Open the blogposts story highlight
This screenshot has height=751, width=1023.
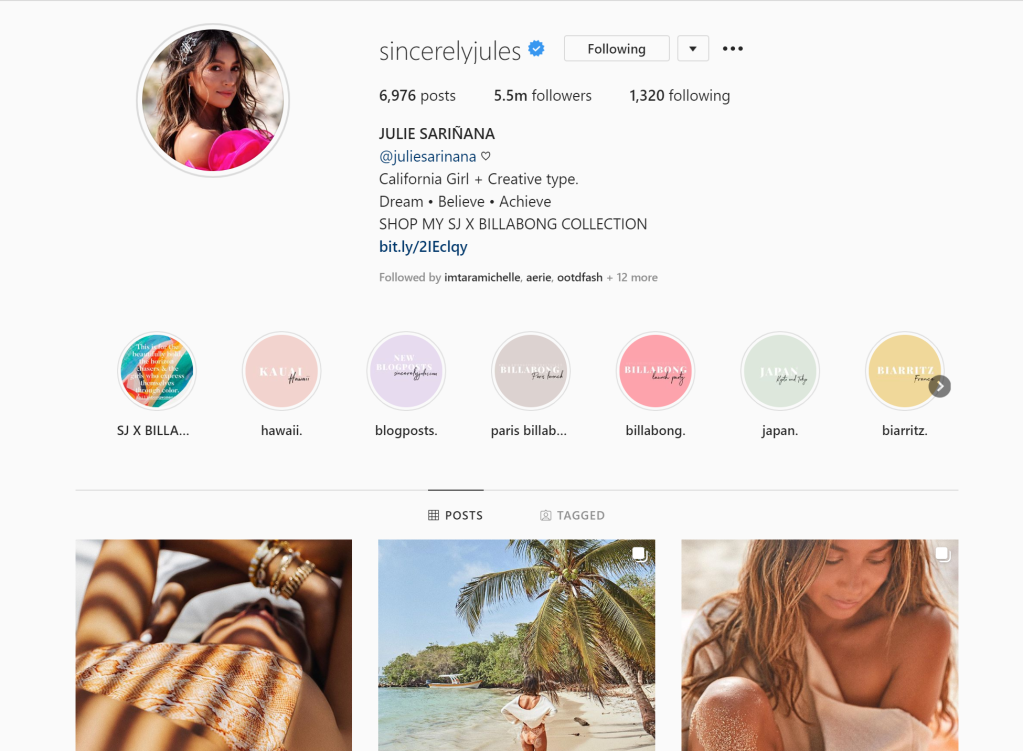coord(406,371)
